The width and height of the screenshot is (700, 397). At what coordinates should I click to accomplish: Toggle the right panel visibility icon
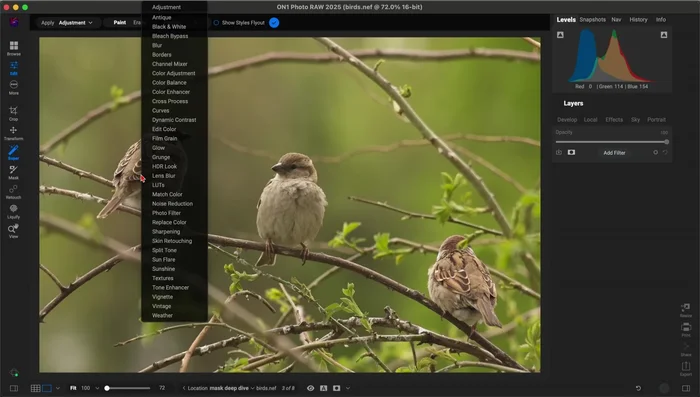click(686, 388)
